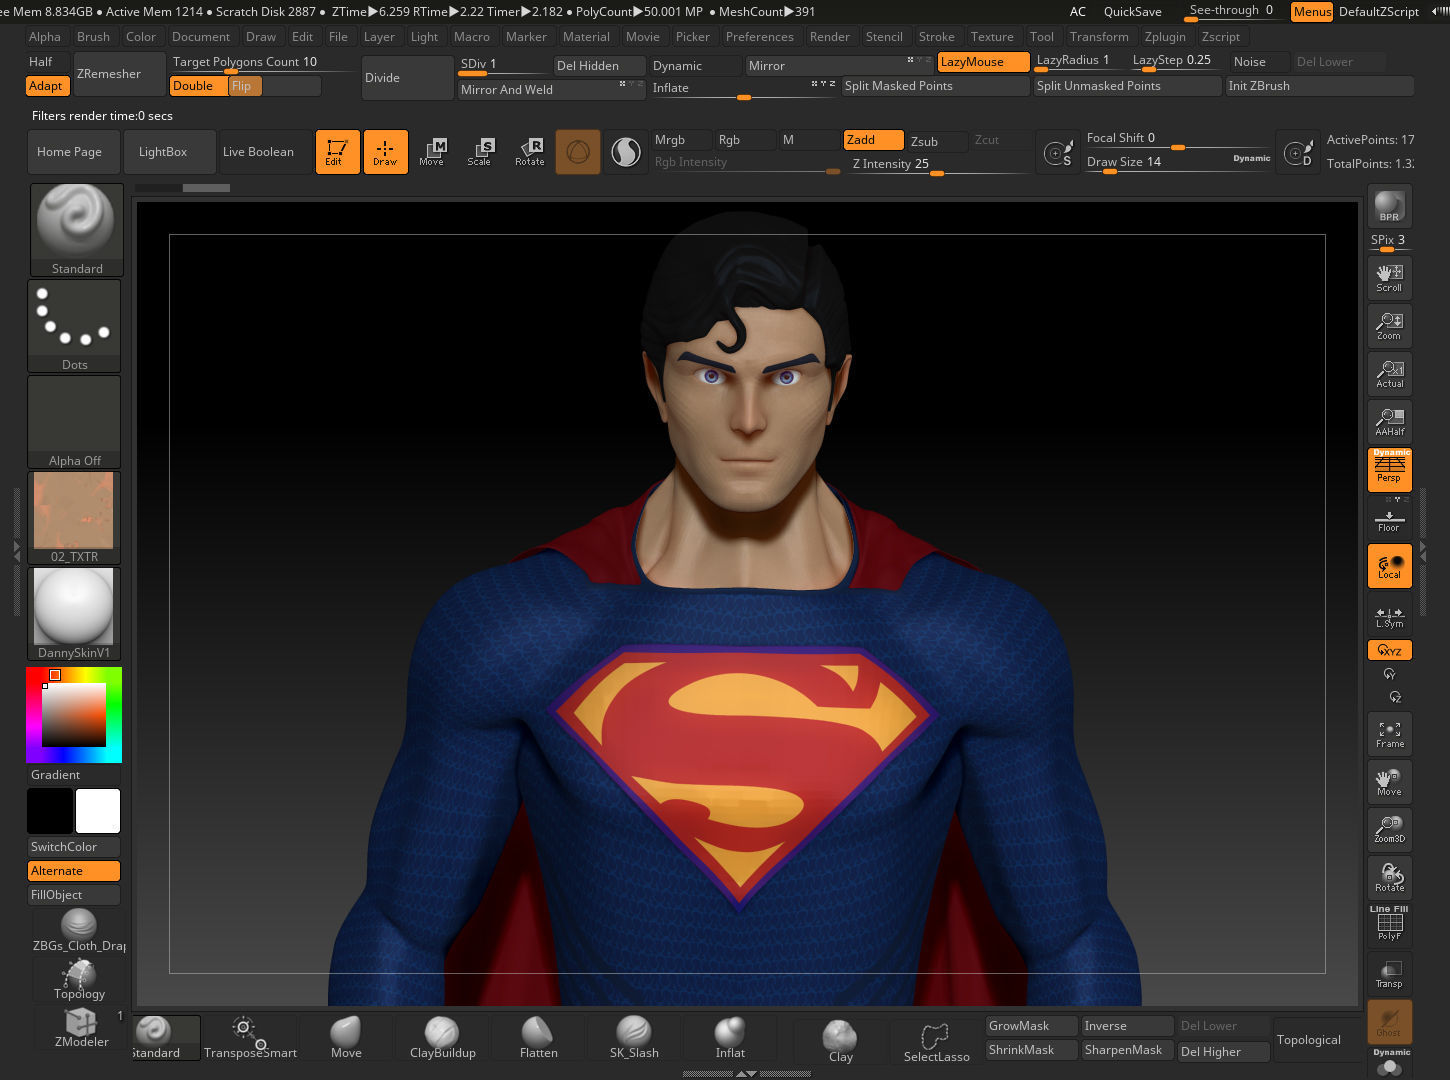The width and height of the screenshot is (1450, 1080).
Task: Toggle Perspective (Persp) mode
Action: point(1389,469)
